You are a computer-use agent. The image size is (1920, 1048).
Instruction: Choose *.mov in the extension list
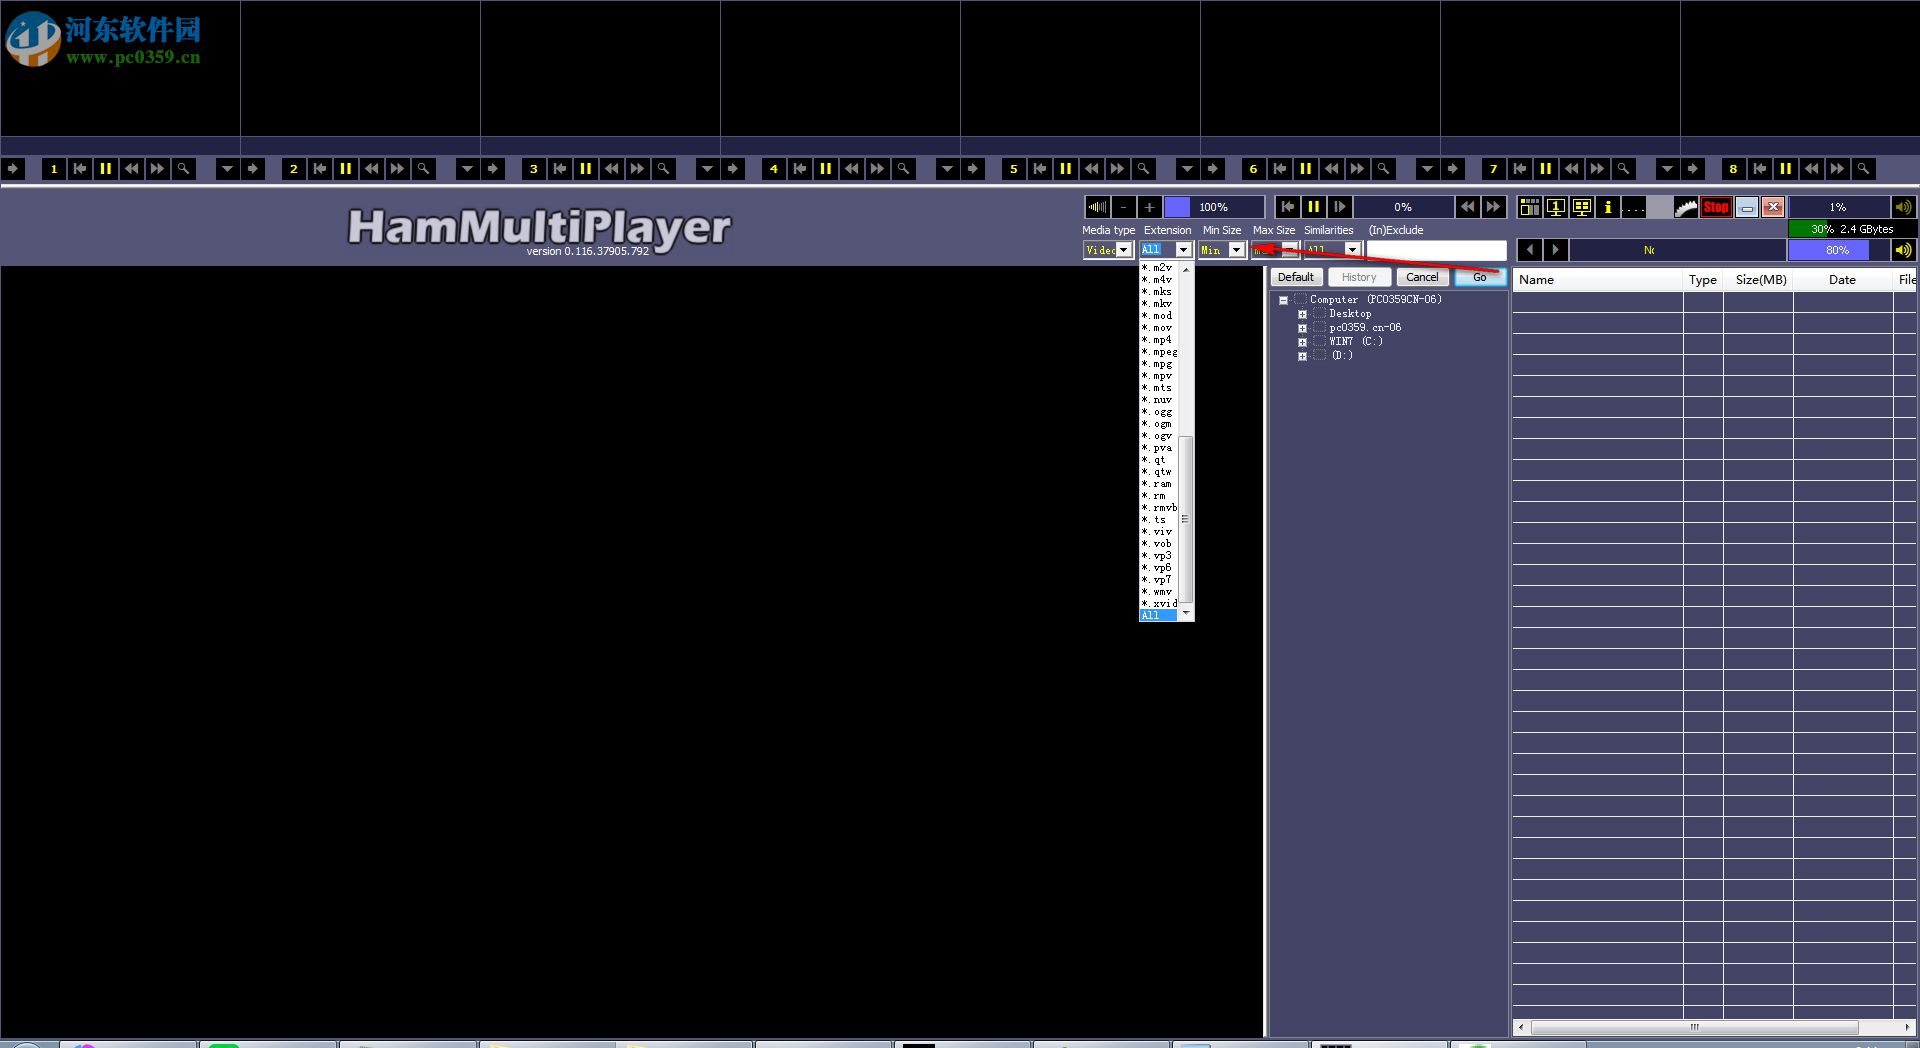point(1158,328)
